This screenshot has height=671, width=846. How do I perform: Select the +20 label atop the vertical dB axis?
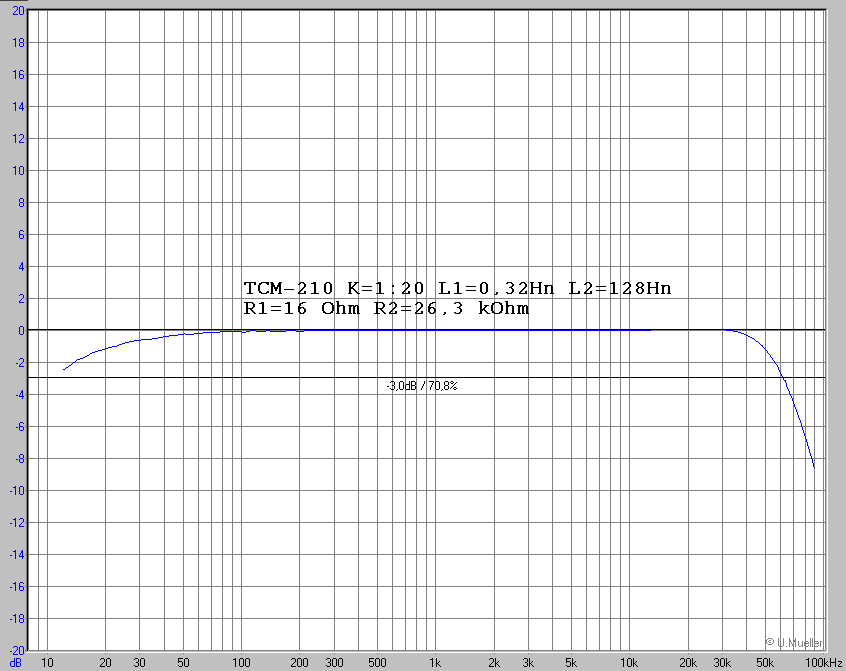click(18, 10)
